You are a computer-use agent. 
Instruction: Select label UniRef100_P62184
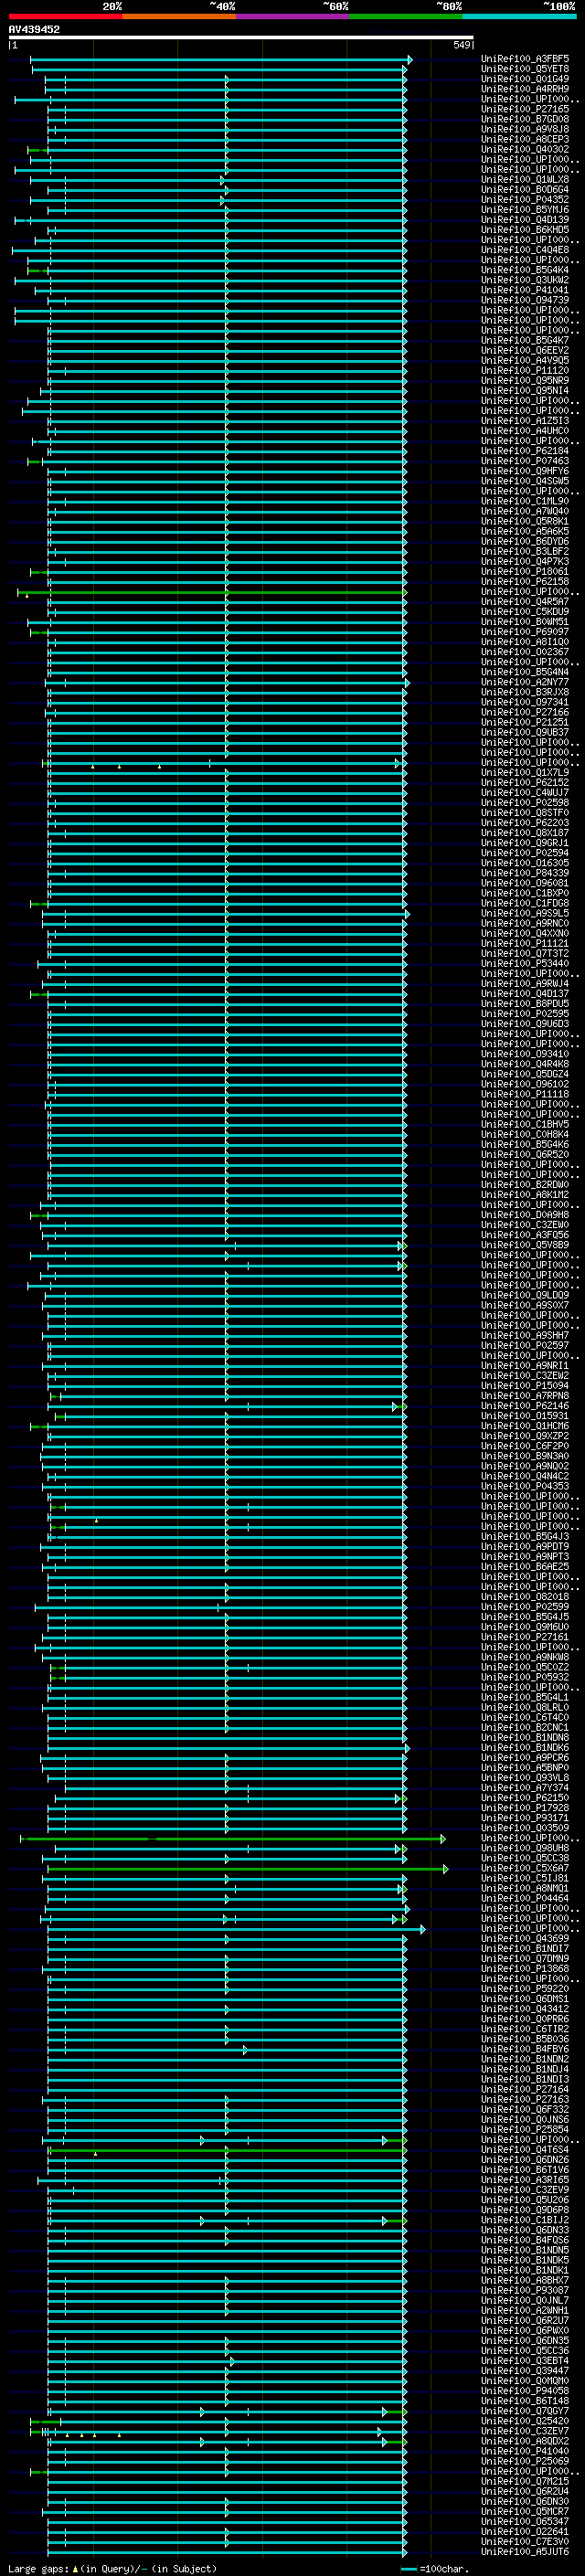(525, 451)
